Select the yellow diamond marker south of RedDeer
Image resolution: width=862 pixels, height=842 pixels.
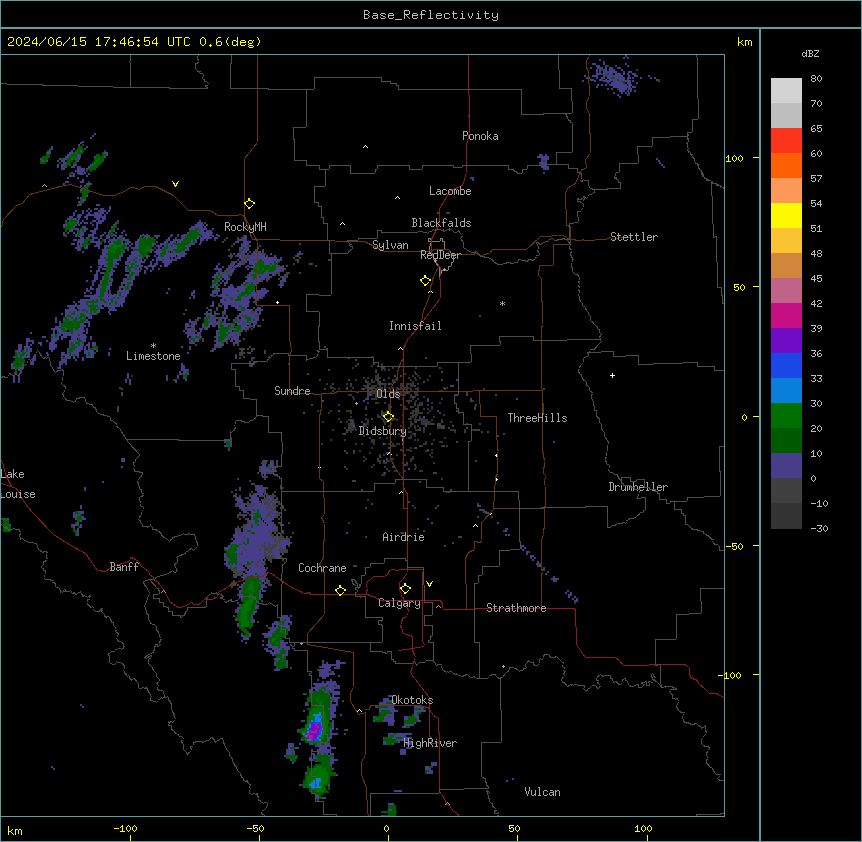coord(426,281)
